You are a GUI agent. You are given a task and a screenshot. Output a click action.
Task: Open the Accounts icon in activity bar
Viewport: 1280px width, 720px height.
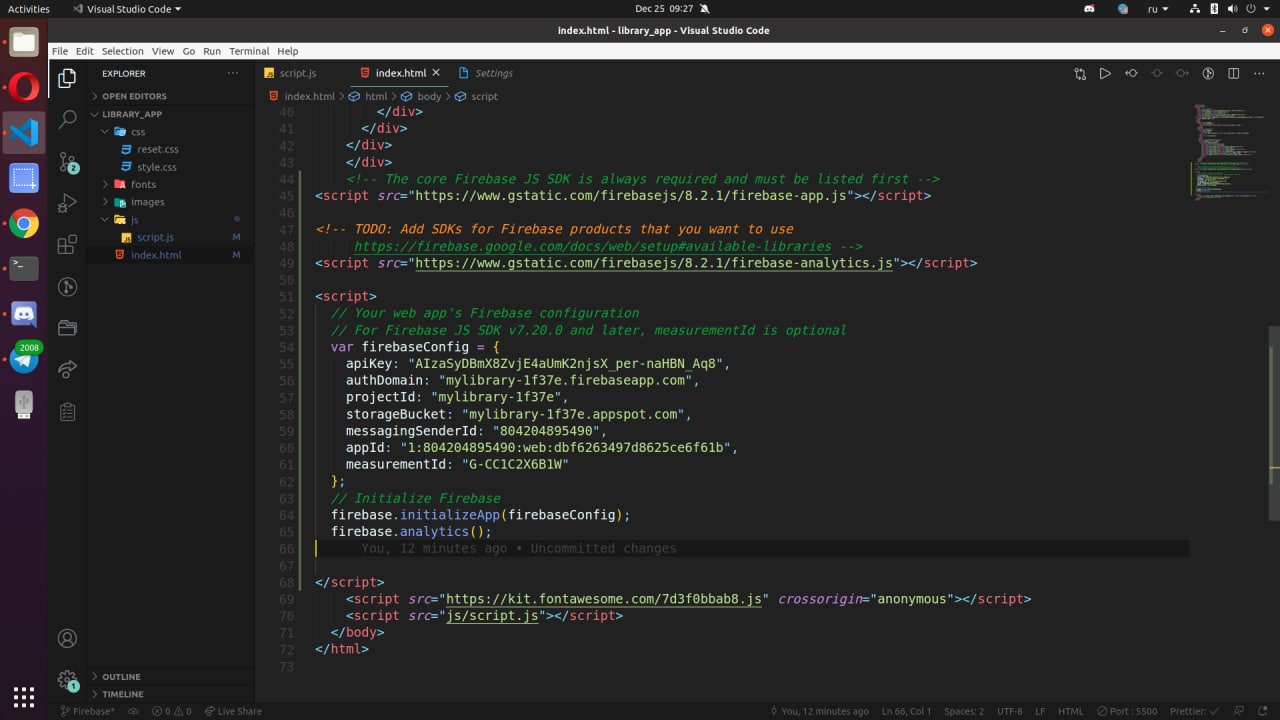point(67,638)
